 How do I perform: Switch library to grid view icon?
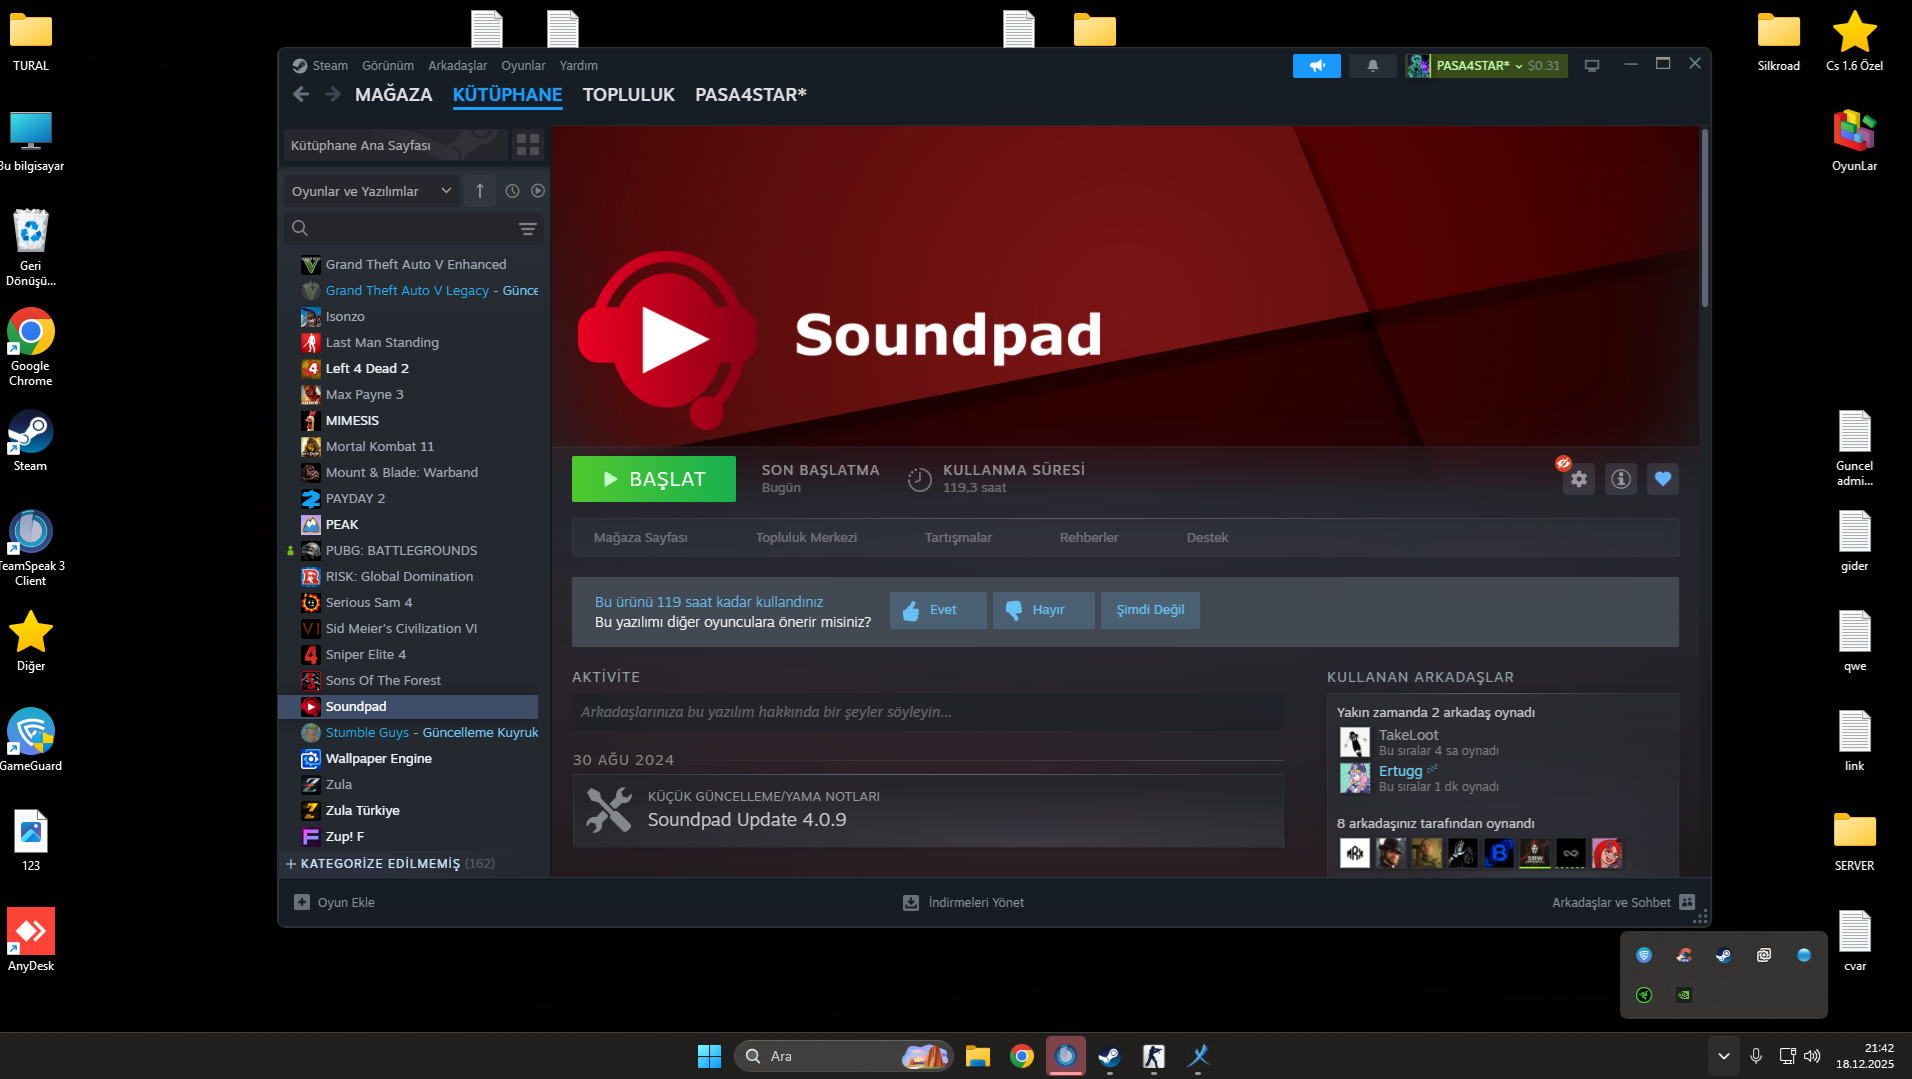pyautogui.click(x=528, y=145)
